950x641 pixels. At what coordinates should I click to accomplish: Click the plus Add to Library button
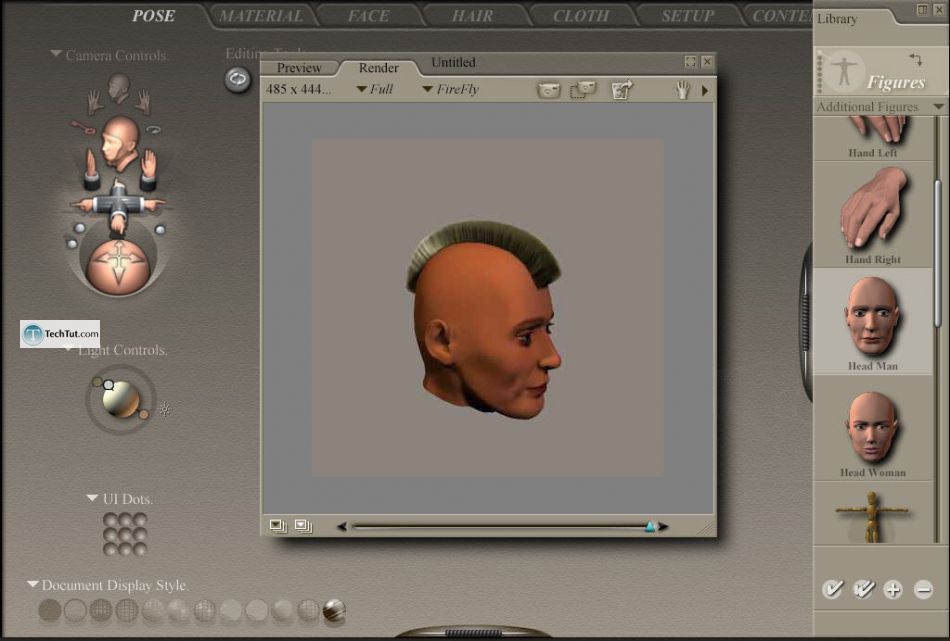click(892, 589)
